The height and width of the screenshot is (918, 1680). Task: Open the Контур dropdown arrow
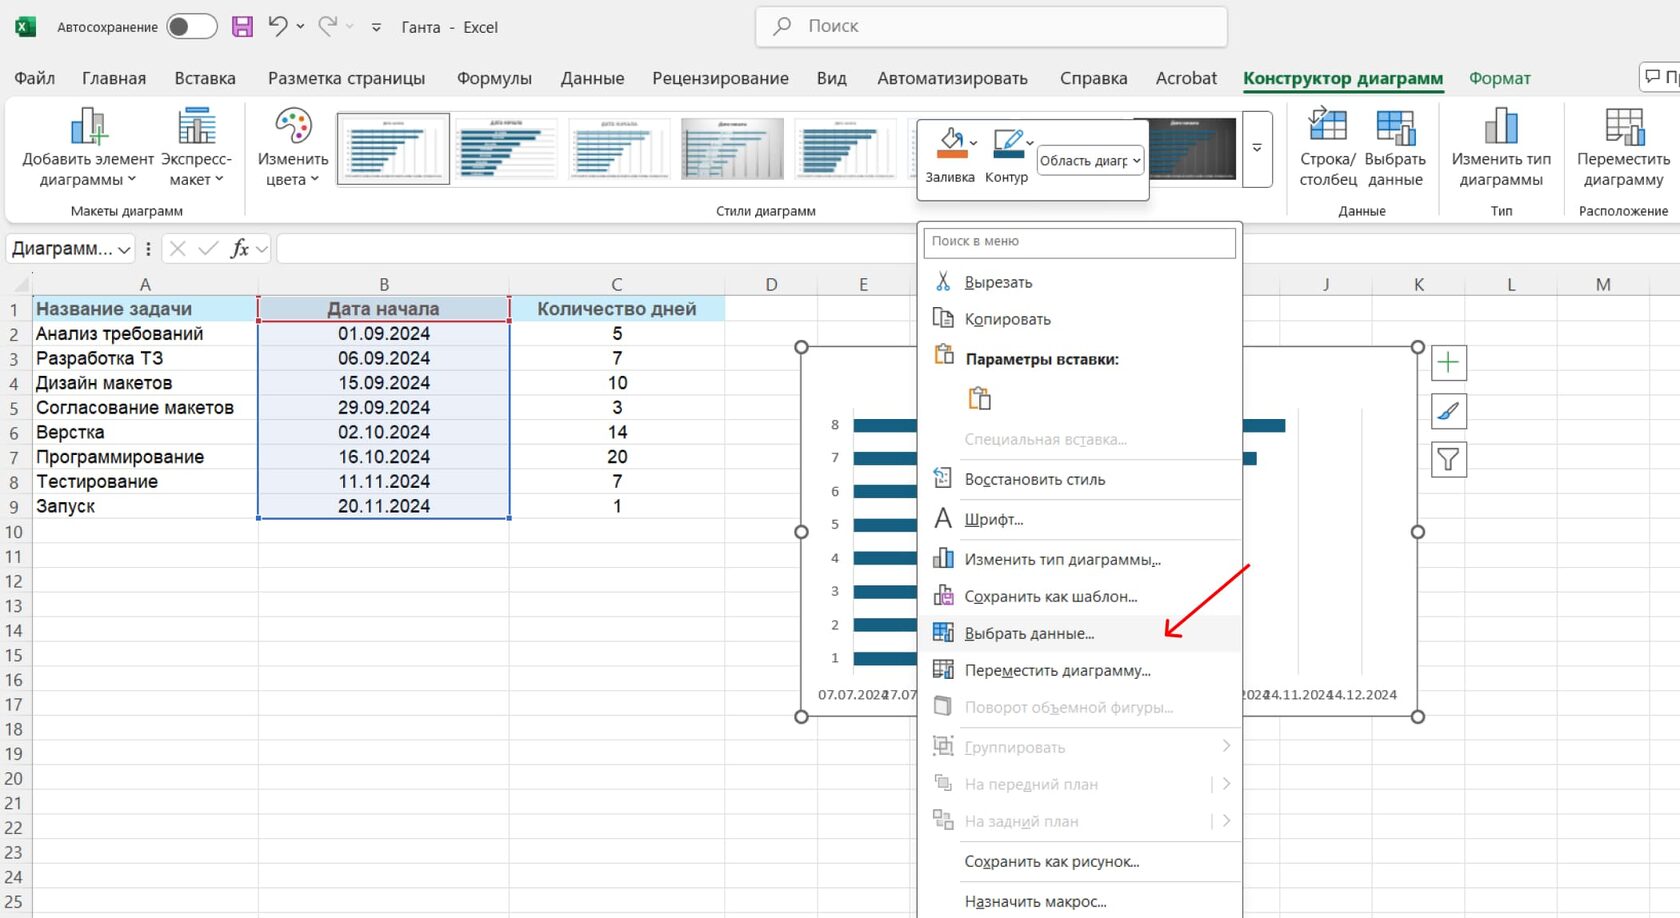point(1030,143)
